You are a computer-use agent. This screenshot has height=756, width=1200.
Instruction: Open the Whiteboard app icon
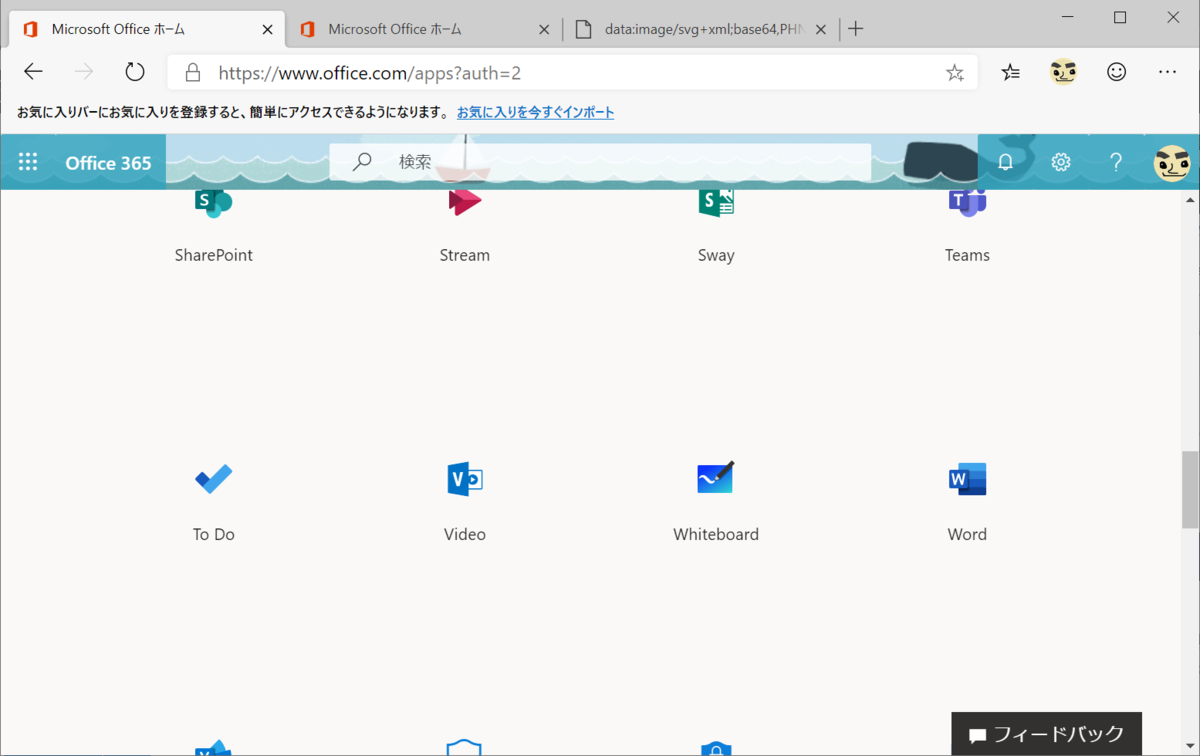716,478
